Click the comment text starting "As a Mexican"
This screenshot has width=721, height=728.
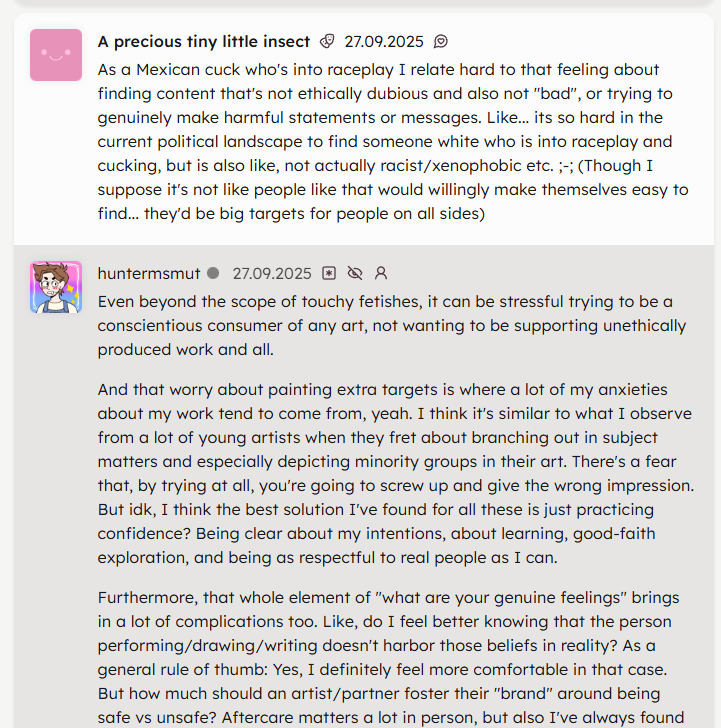393,141
